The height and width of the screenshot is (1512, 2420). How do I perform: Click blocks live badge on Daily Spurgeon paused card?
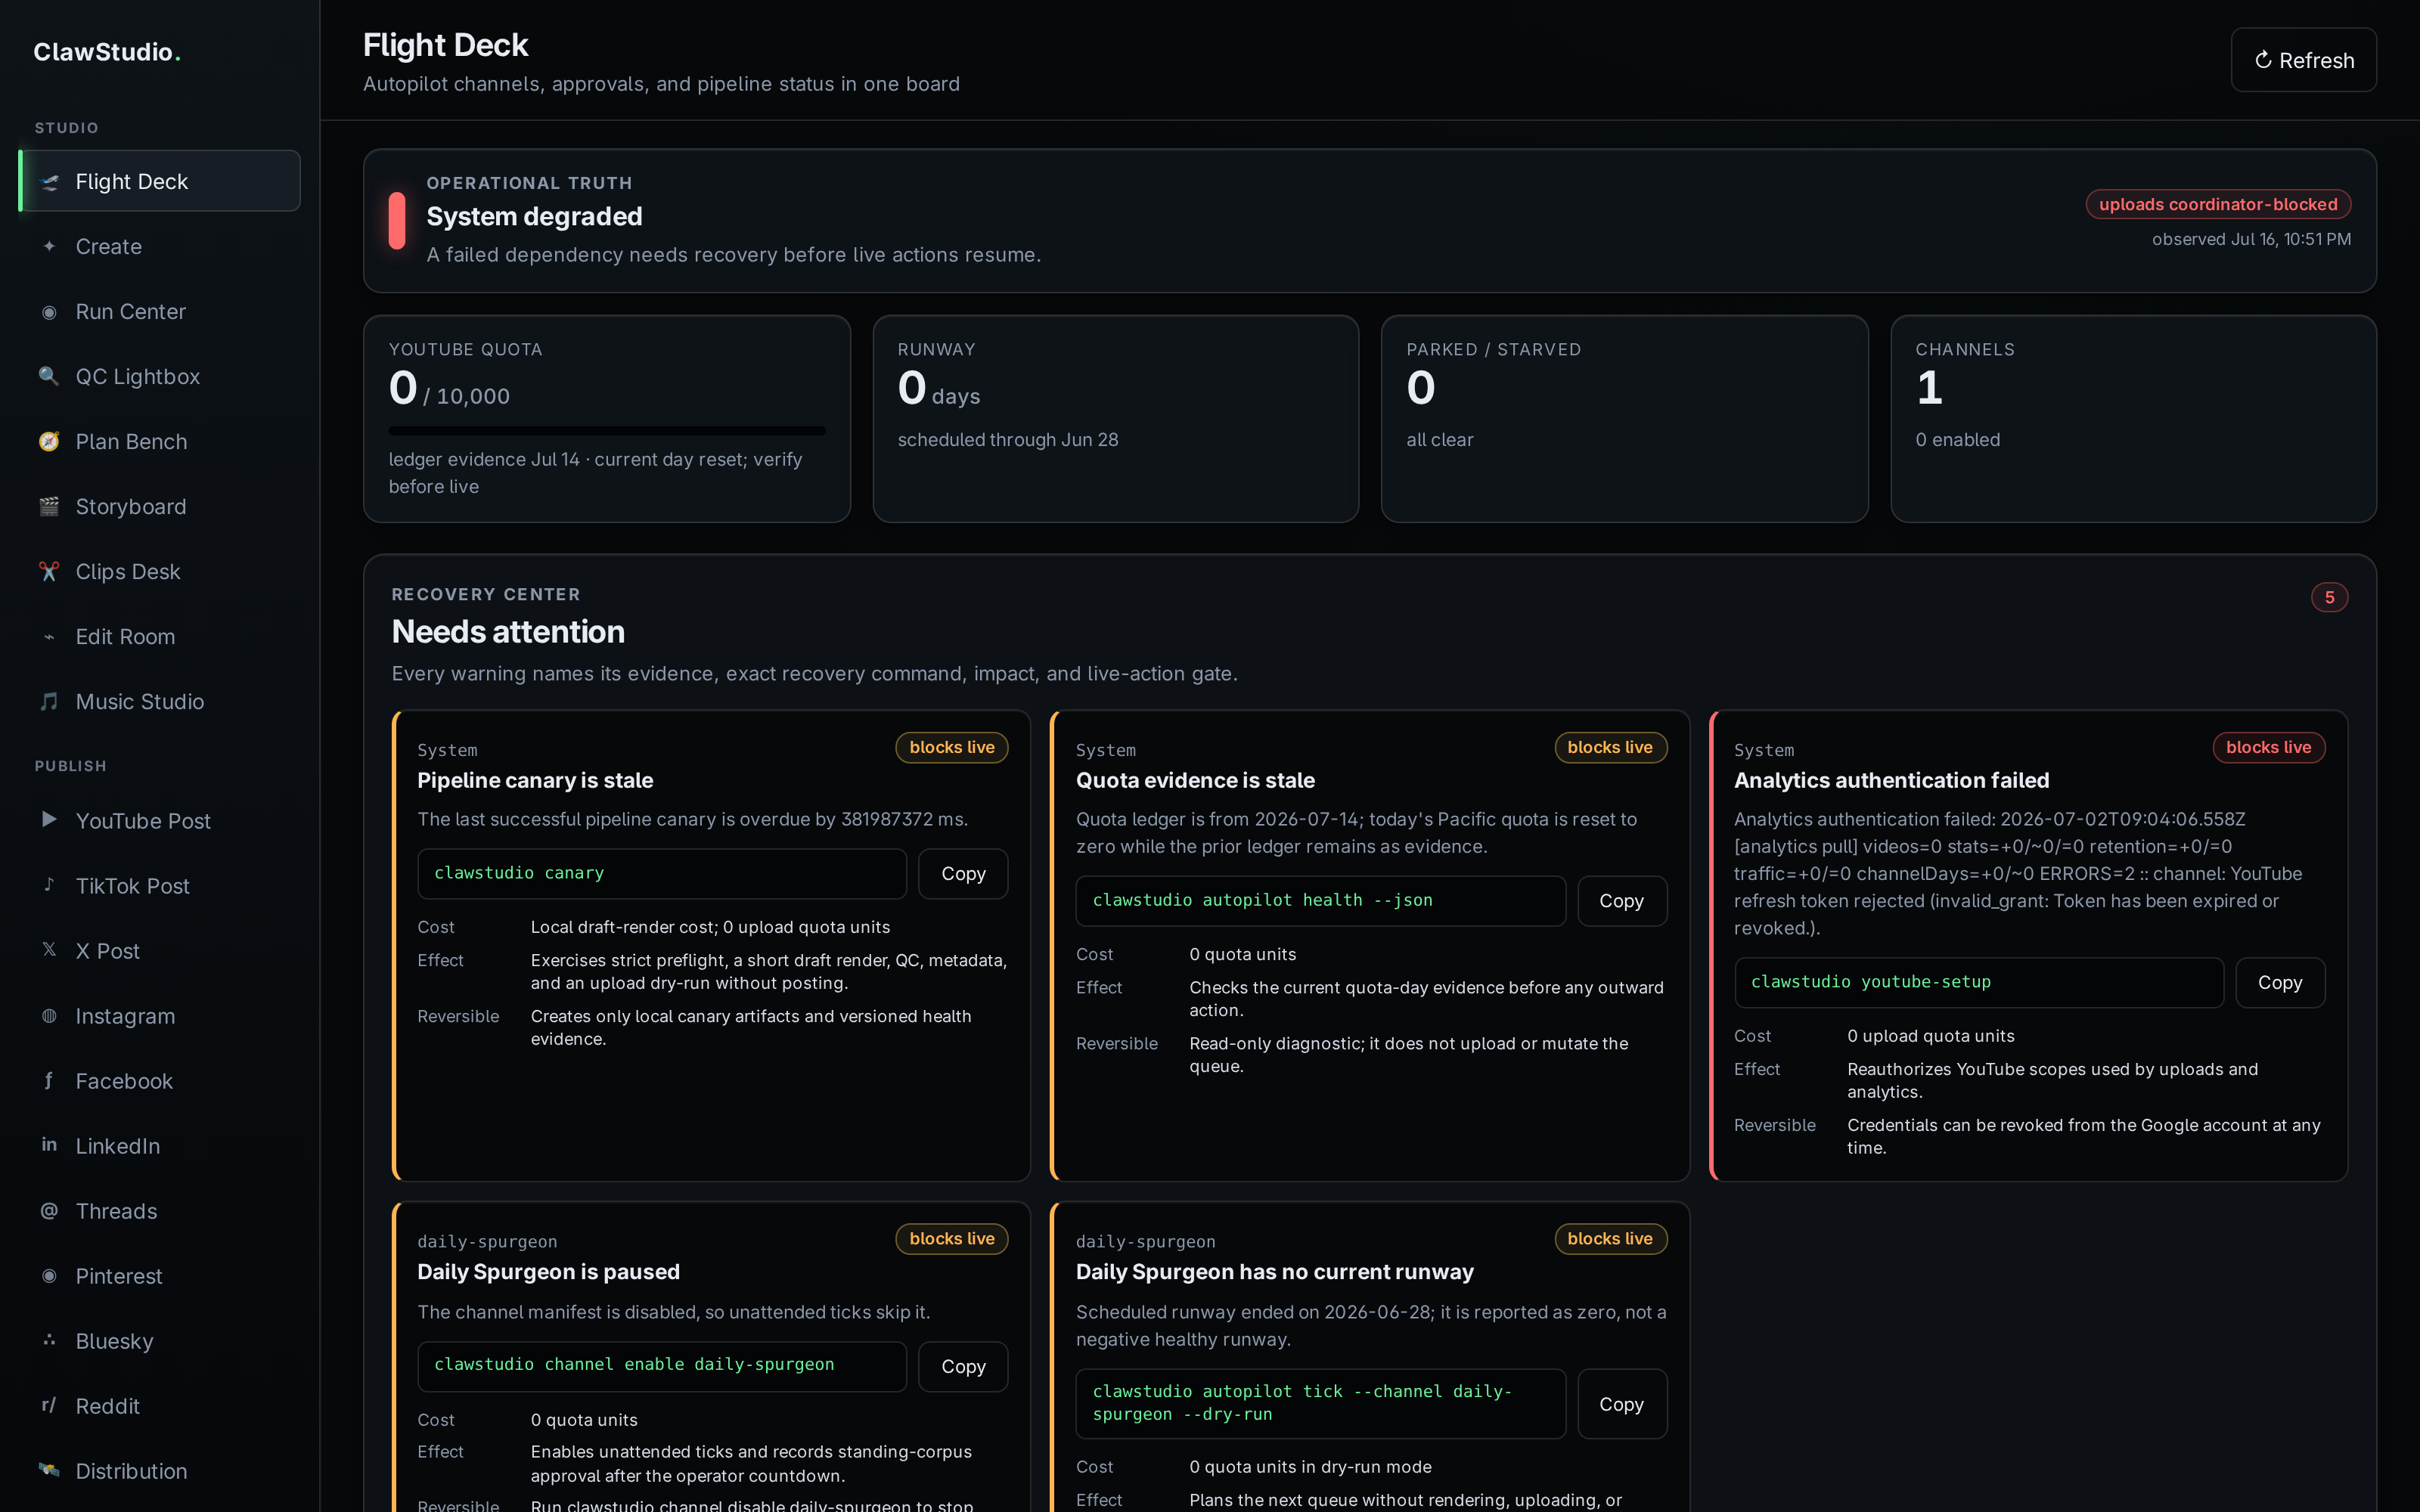[951, 1239]
